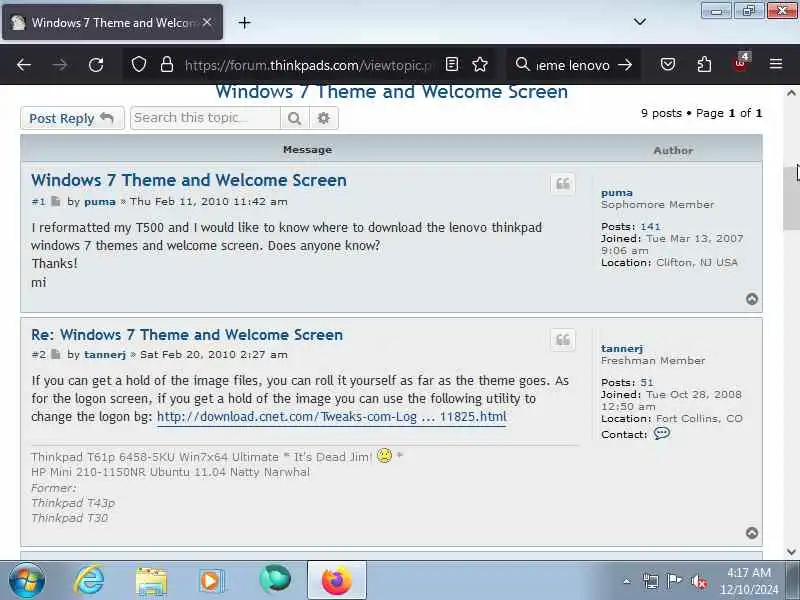The image size is (800, 600).
Task: Jump to top from puma's post
Action: [x=752, y=299]
